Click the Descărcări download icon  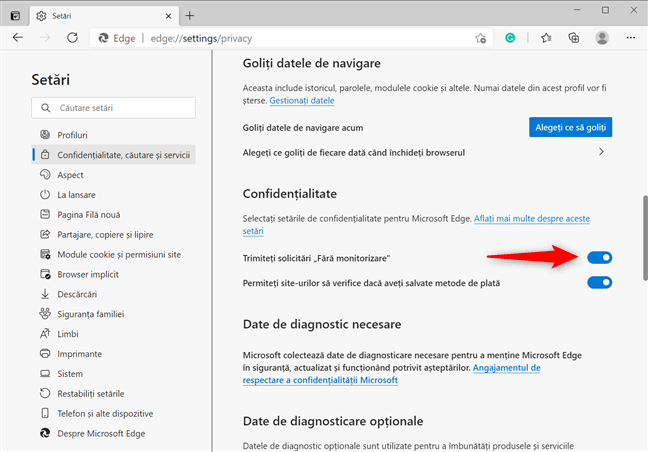(x=45, y=294)
